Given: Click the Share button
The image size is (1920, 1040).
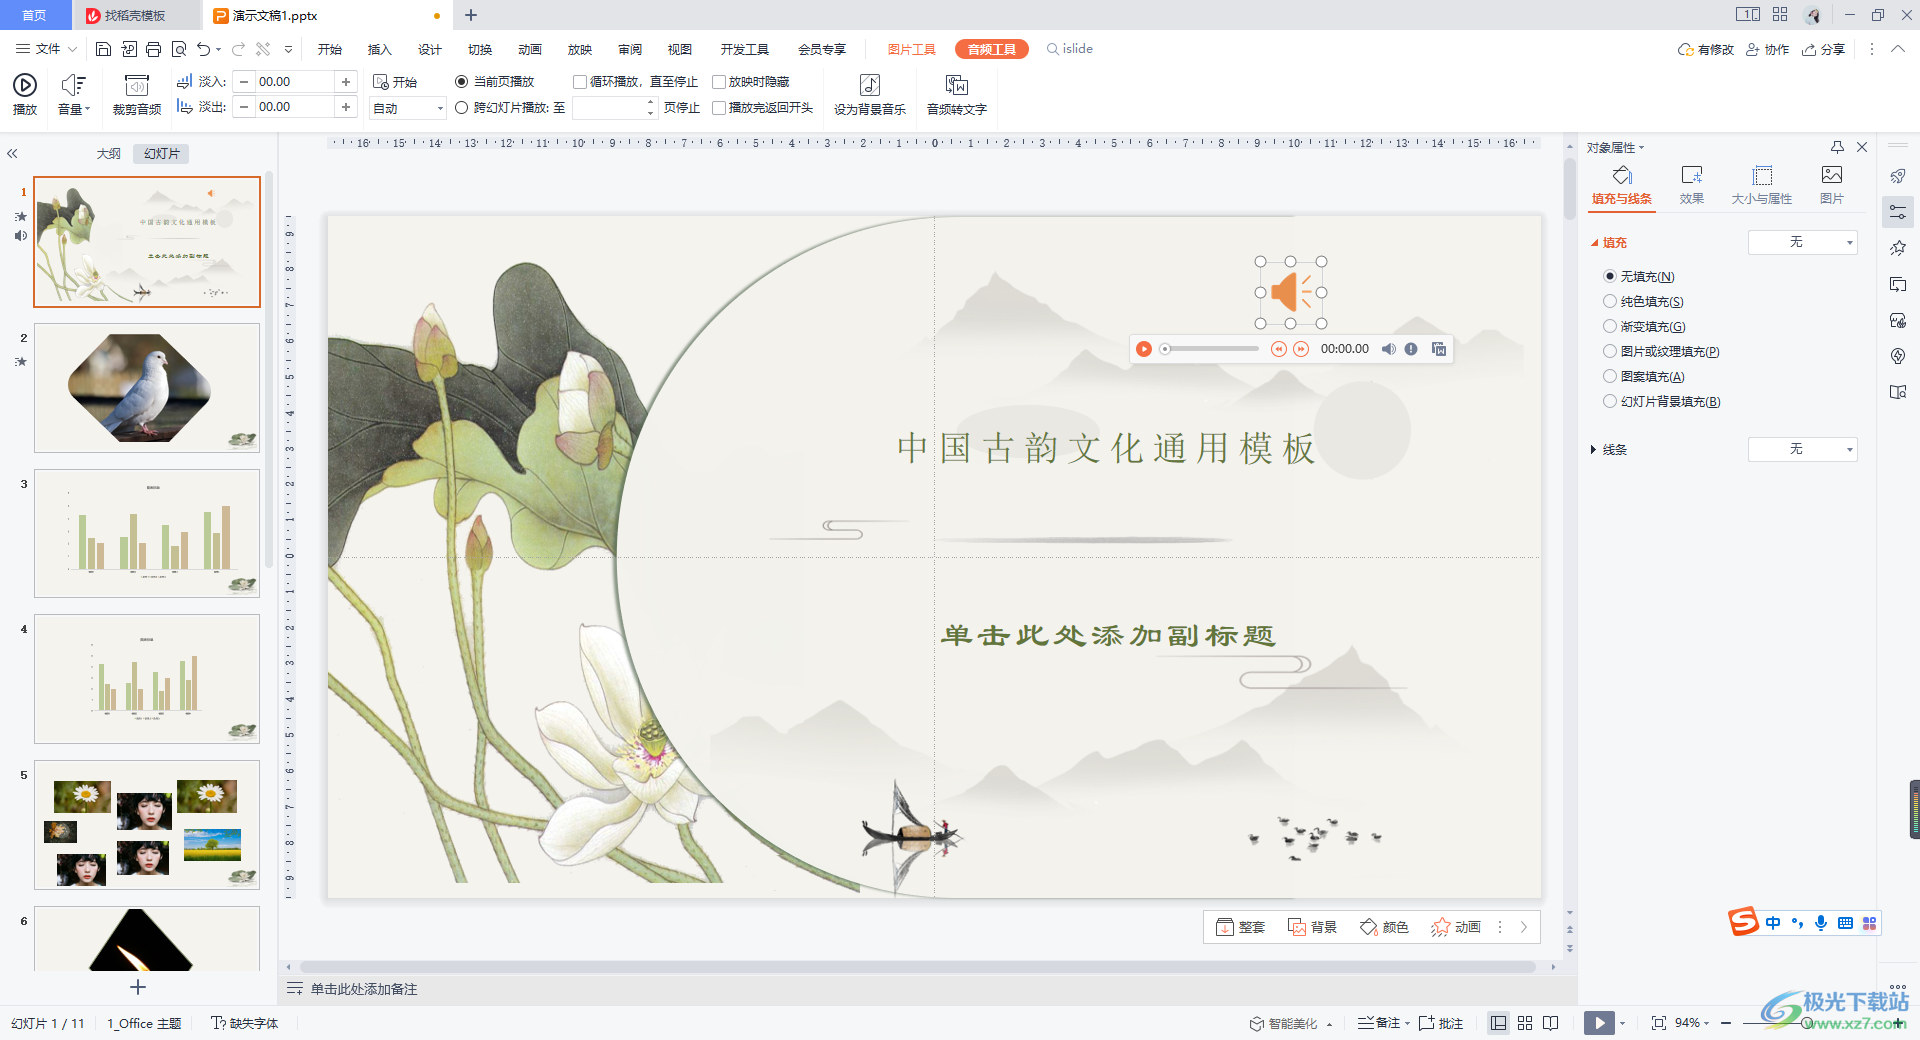Looking at the screenshot, I should pos(1824,49).
